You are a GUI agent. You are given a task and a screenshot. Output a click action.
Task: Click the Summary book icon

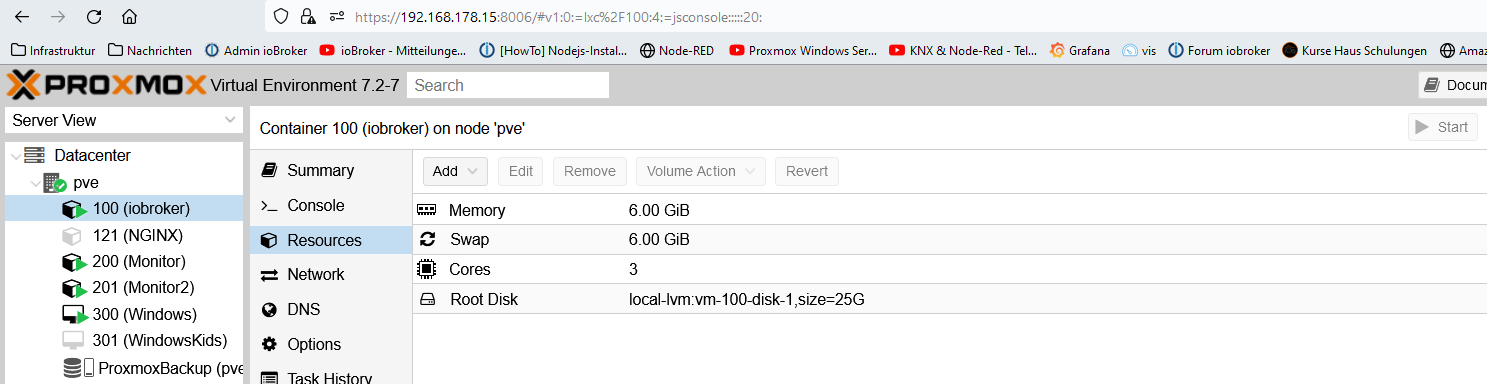(x=268, y=171)
